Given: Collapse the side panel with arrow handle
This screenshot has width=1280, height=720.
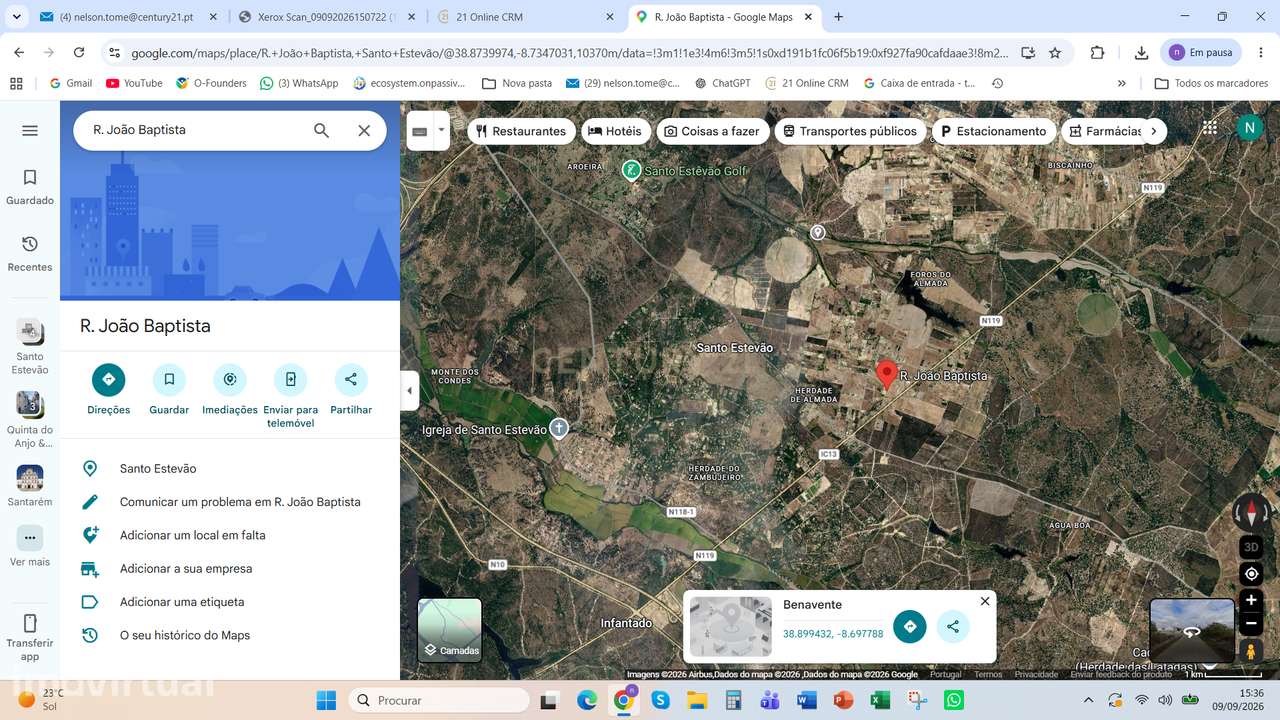Looking at the screenshot, I should (409, 391).
